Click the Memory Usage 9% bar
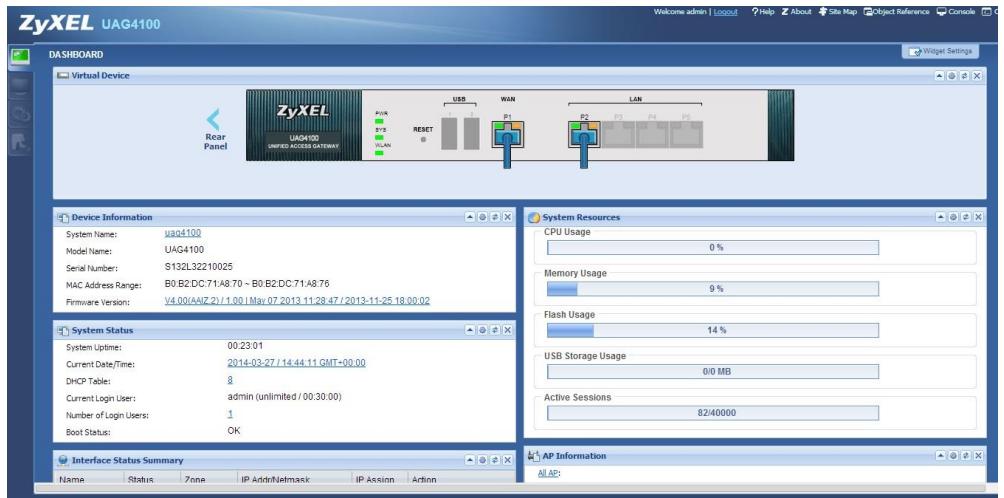The image size is (1004, 498). tap(713, 289)
